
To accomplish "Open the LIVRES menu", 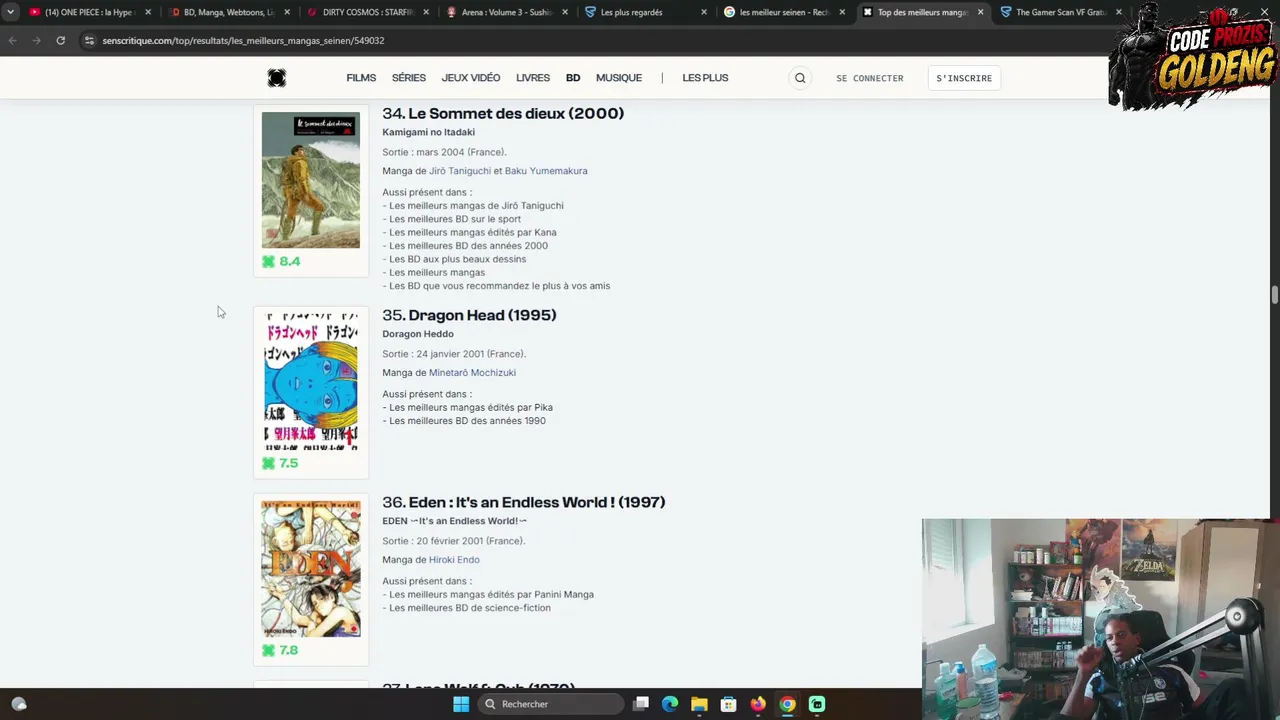I will [x=533, y=78].
